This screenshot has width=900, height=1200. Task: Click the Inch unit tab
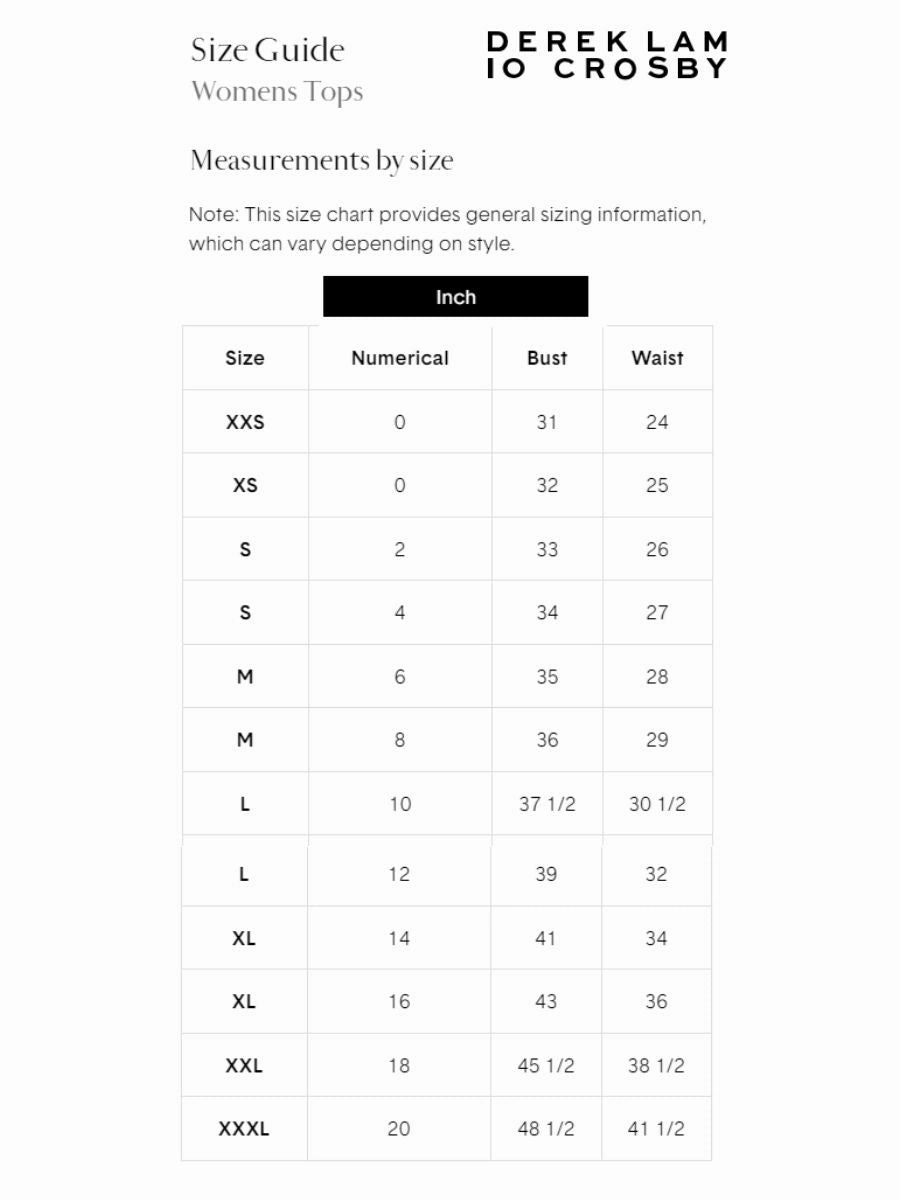(x=455, y=297)
